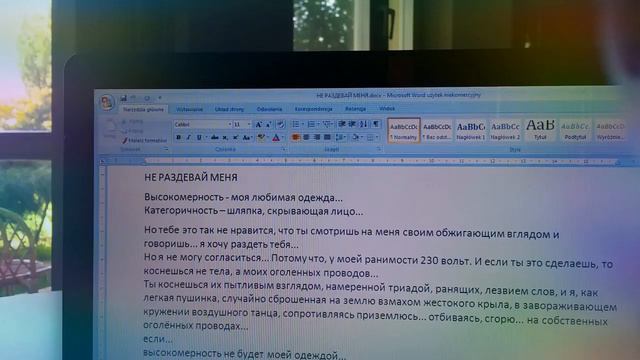Open the underline style dropdown arrow
Viewport: 640px width, 360px height.
coord(206,138)
